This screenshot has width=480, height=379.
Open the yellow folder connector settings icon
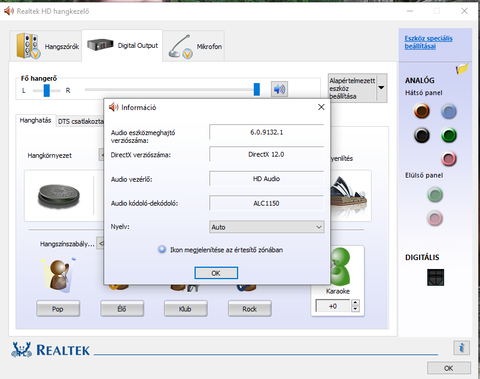point(462,69)
